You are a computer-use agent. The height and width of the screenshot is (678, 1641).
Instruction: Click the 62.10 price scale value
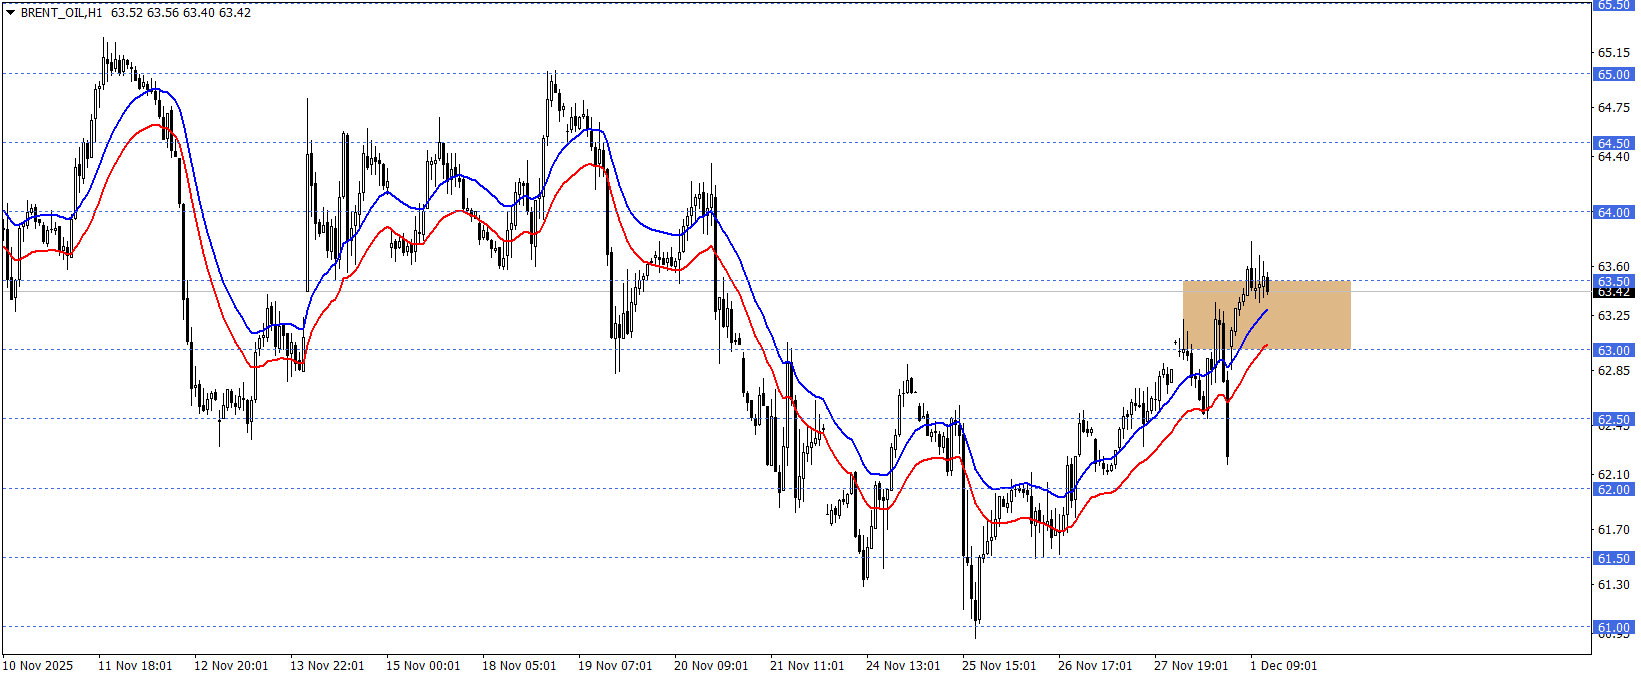tap(1613, 474)
